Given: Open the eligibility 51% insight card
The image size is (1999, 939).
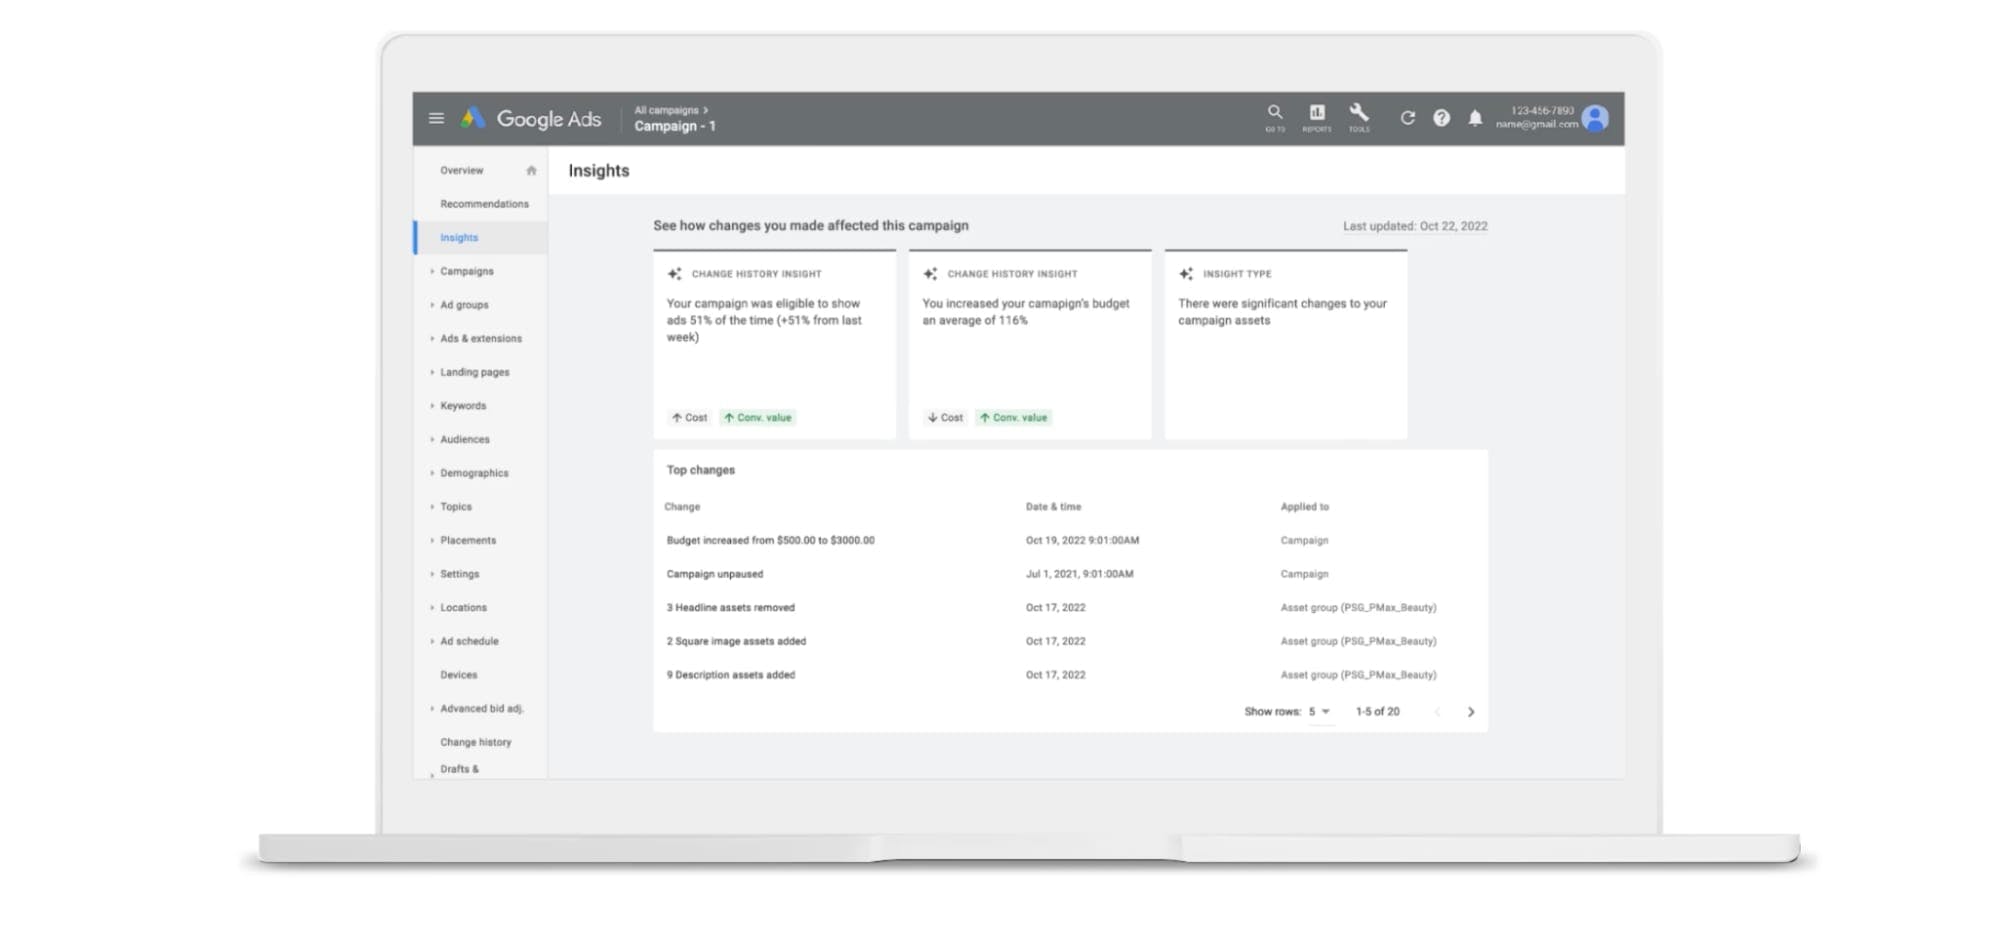Looking at the screenshot, I should [x=774, y=344].
